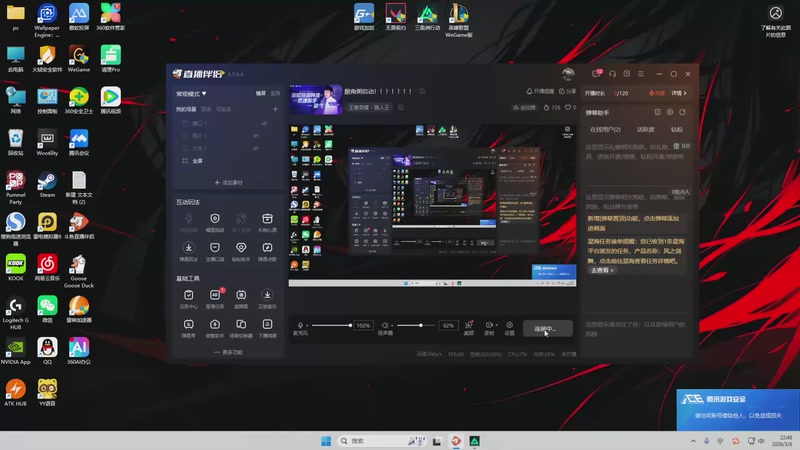Expand 更多功能 at the tools panel bottom

click(229, 352)
